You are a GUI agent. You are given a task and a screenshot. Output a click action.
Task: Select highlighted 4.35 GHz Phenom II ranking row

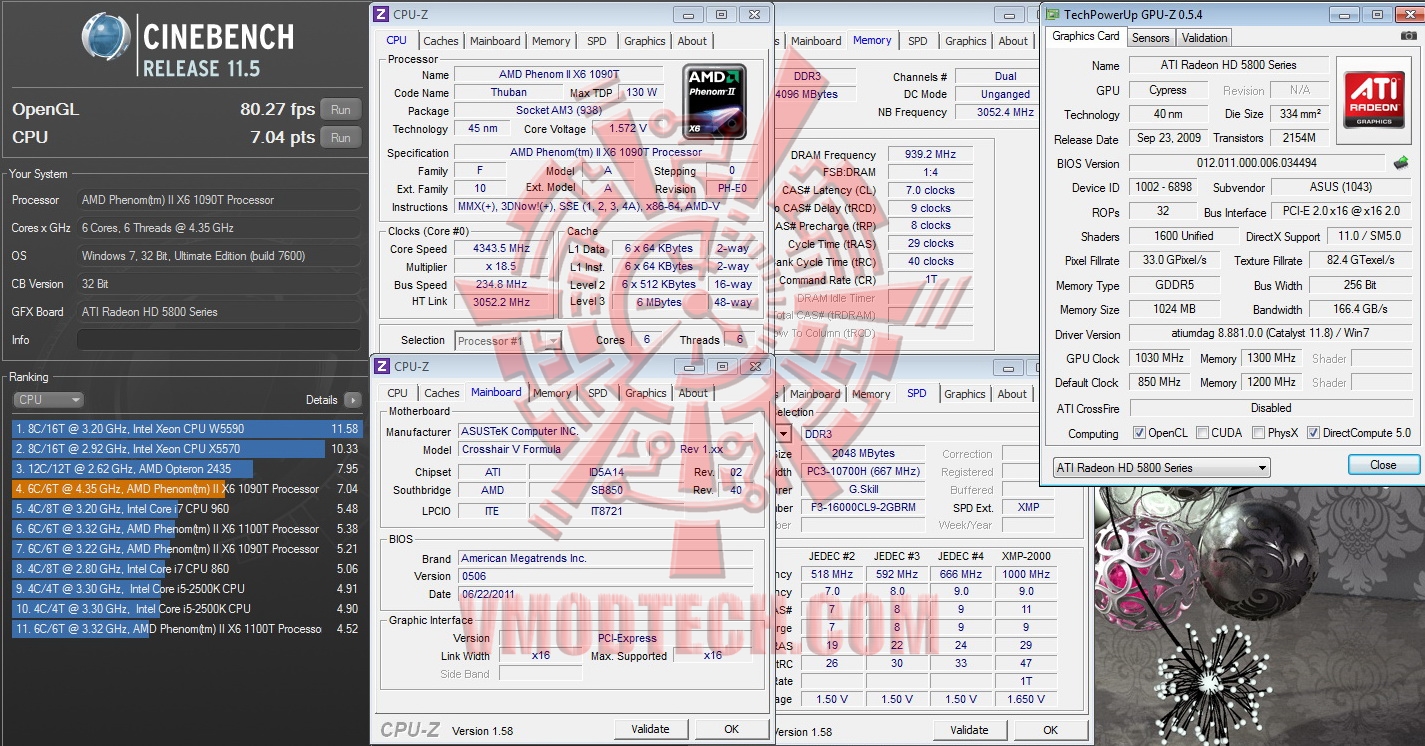click(x=187, y=489)
